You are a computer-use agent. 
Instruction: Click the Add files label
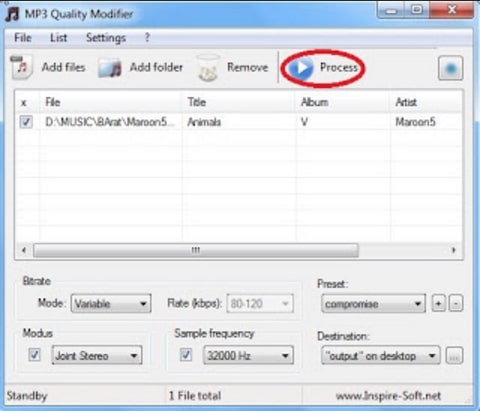[x=63, y=67]
